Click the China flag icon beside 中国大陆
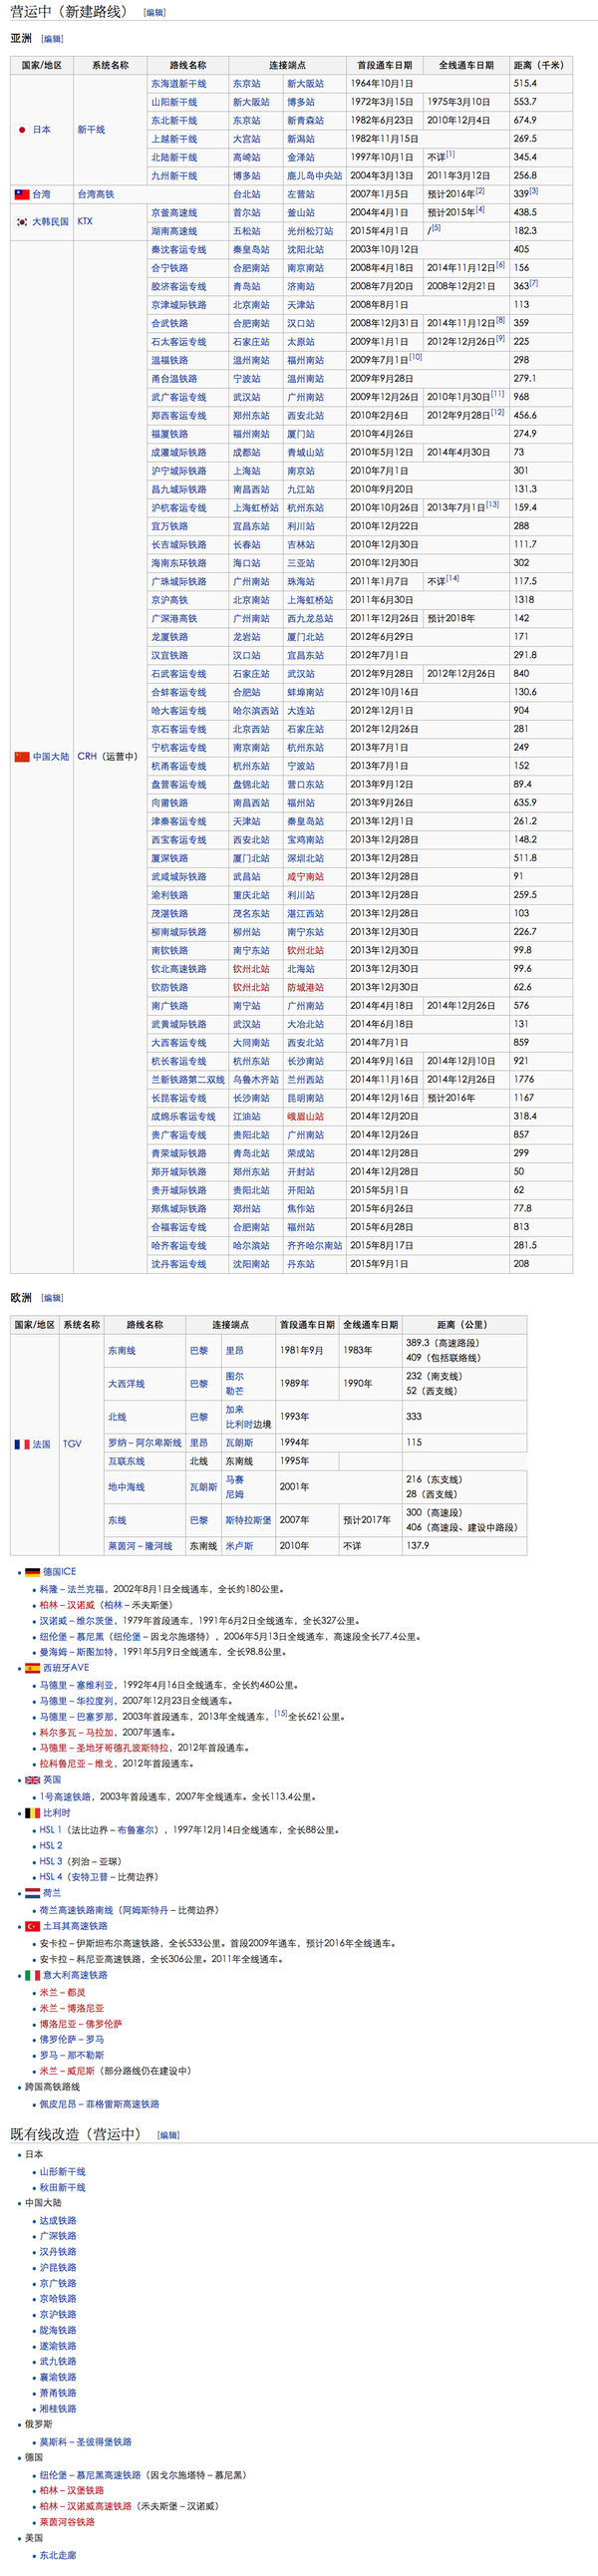The image size is (598, 2576). click(22, 756)
